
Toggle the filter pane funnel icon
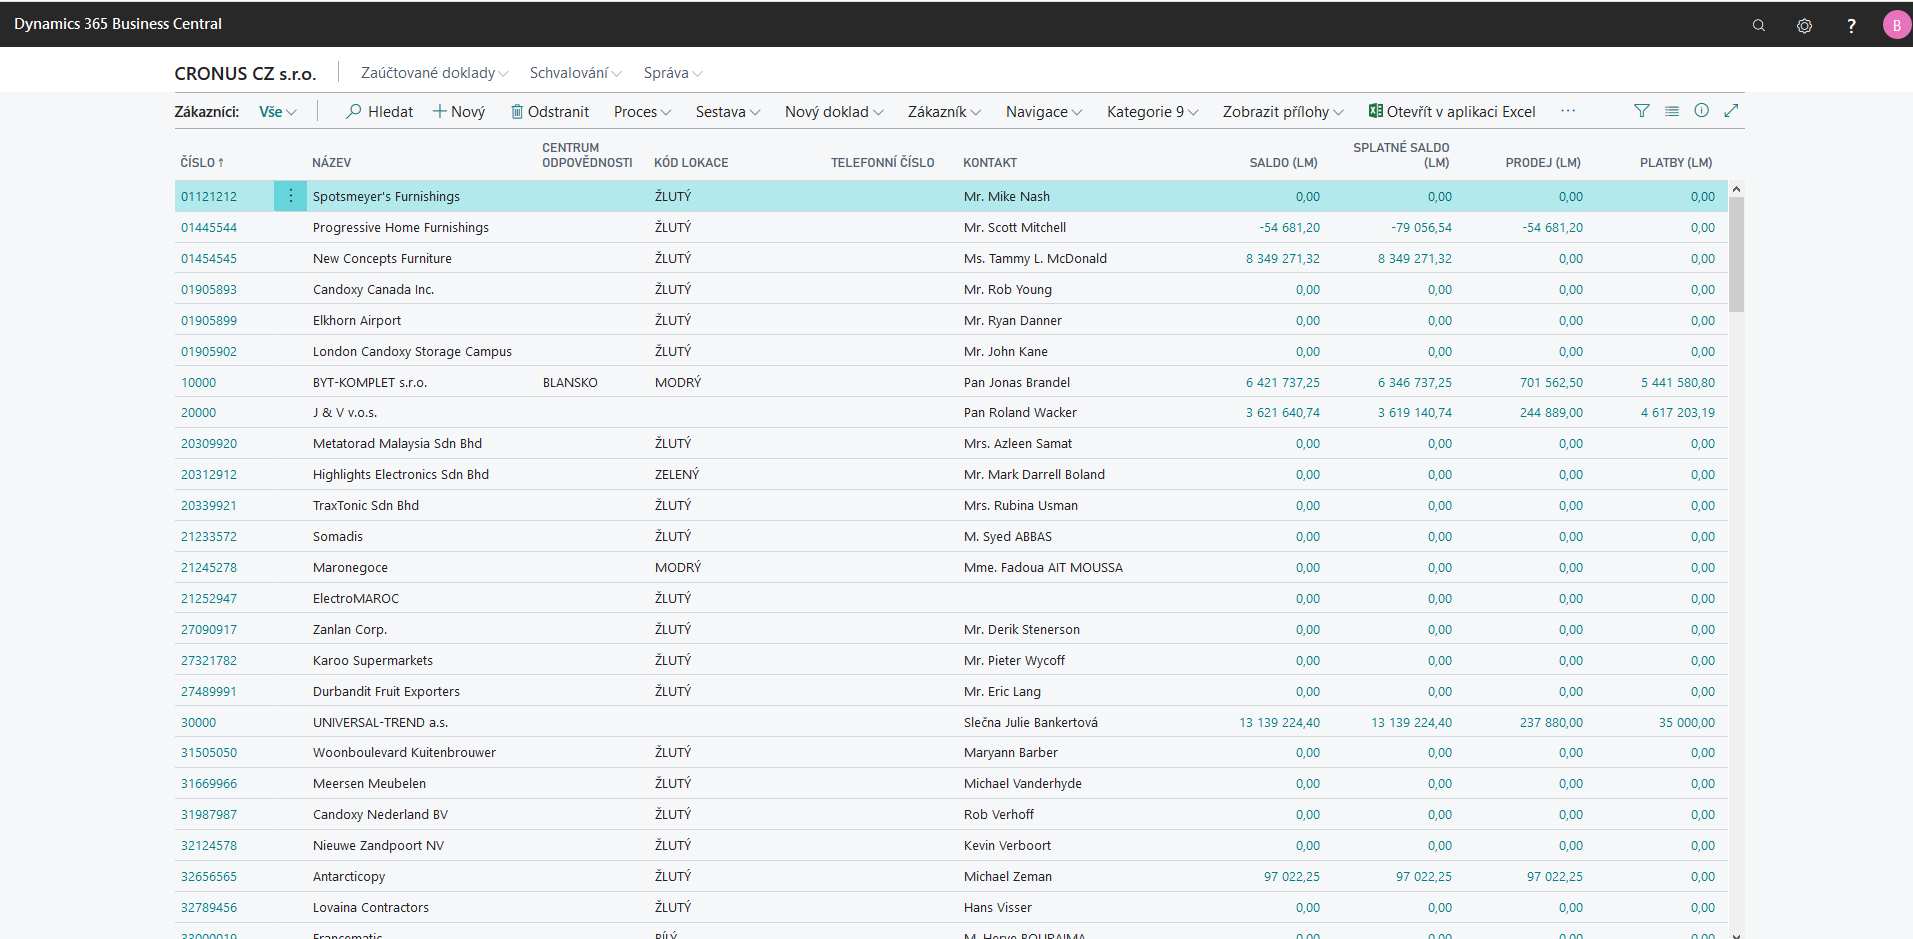tap(1642, 111)
